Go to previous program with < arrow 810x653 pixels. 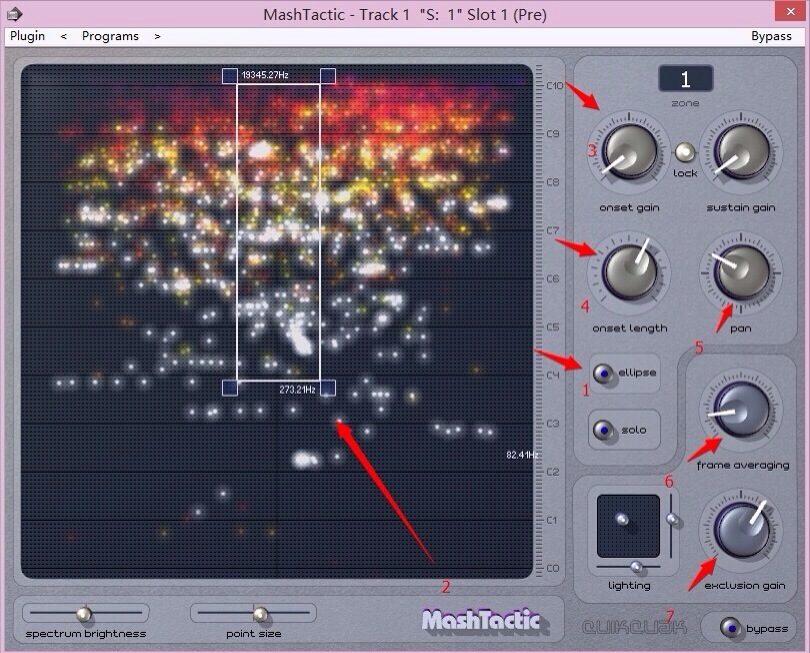click(x=64, y=36)
